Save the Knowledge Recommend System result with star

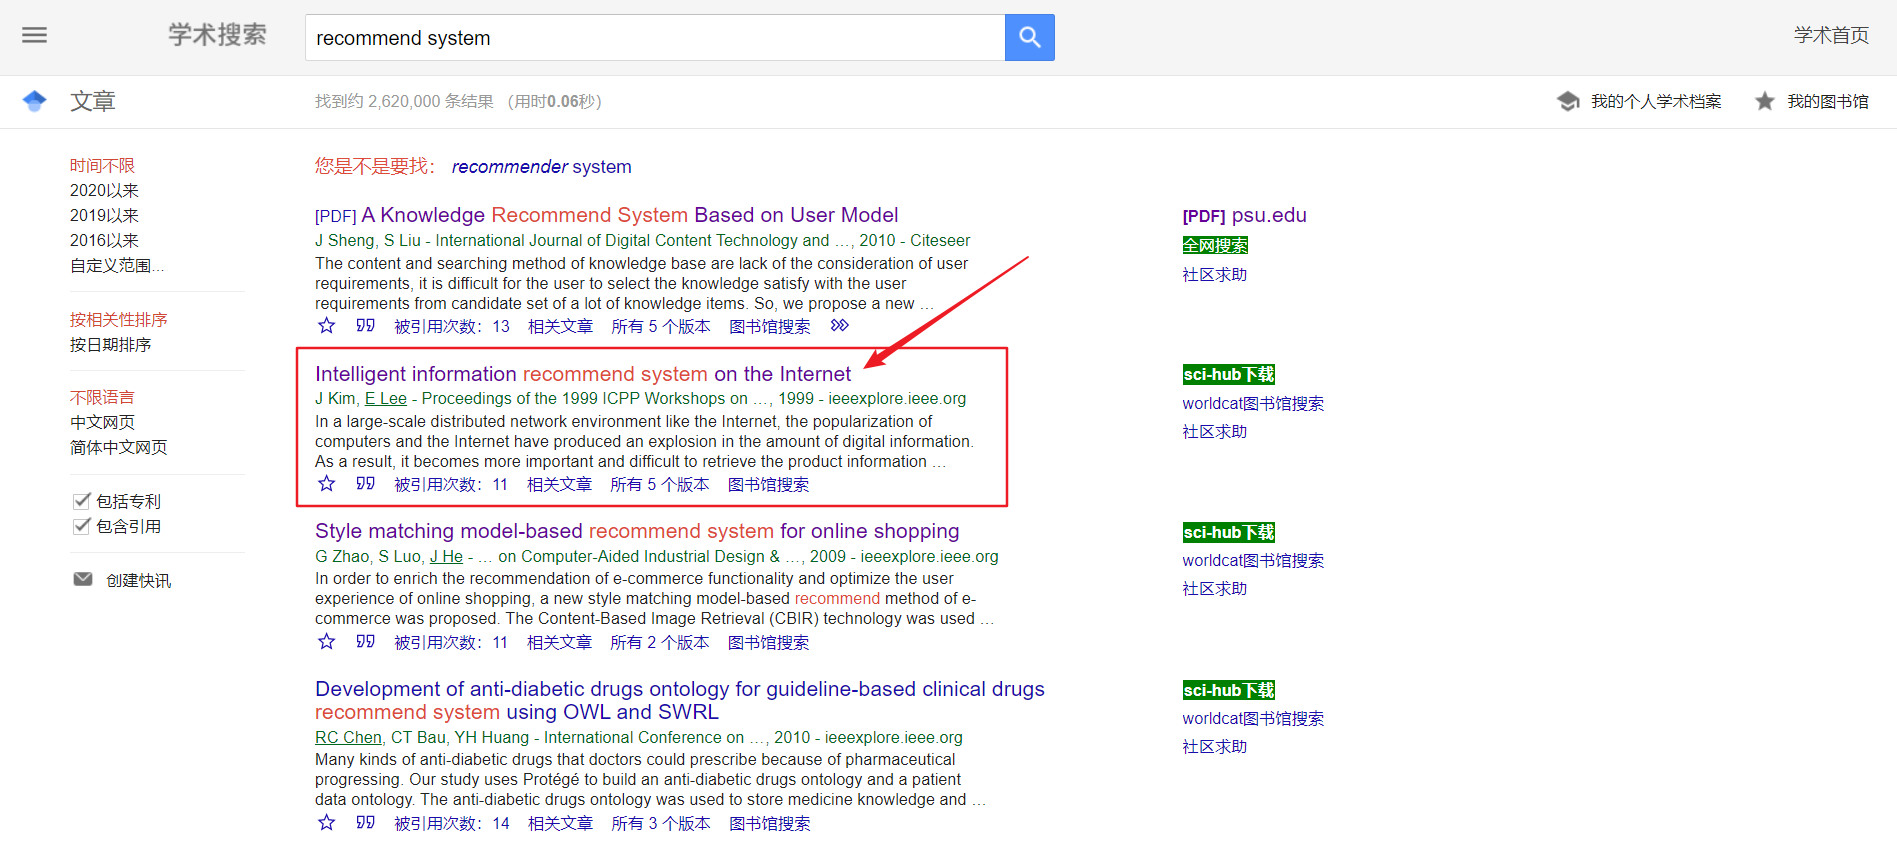326,326
